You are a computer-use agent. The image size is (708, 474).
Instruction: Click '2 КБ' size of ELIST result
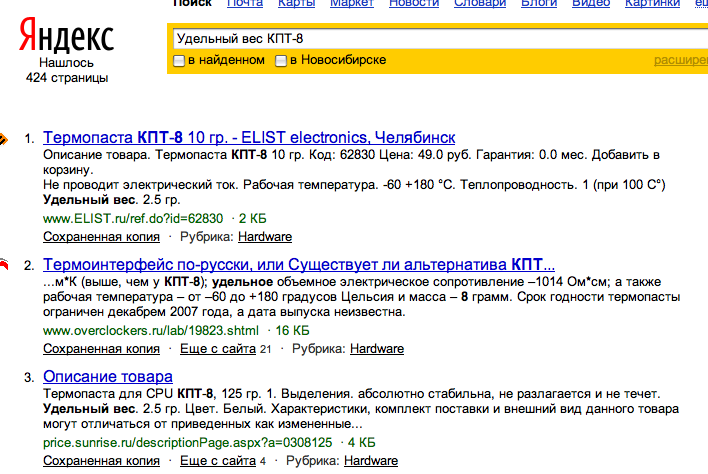(252, 218)
